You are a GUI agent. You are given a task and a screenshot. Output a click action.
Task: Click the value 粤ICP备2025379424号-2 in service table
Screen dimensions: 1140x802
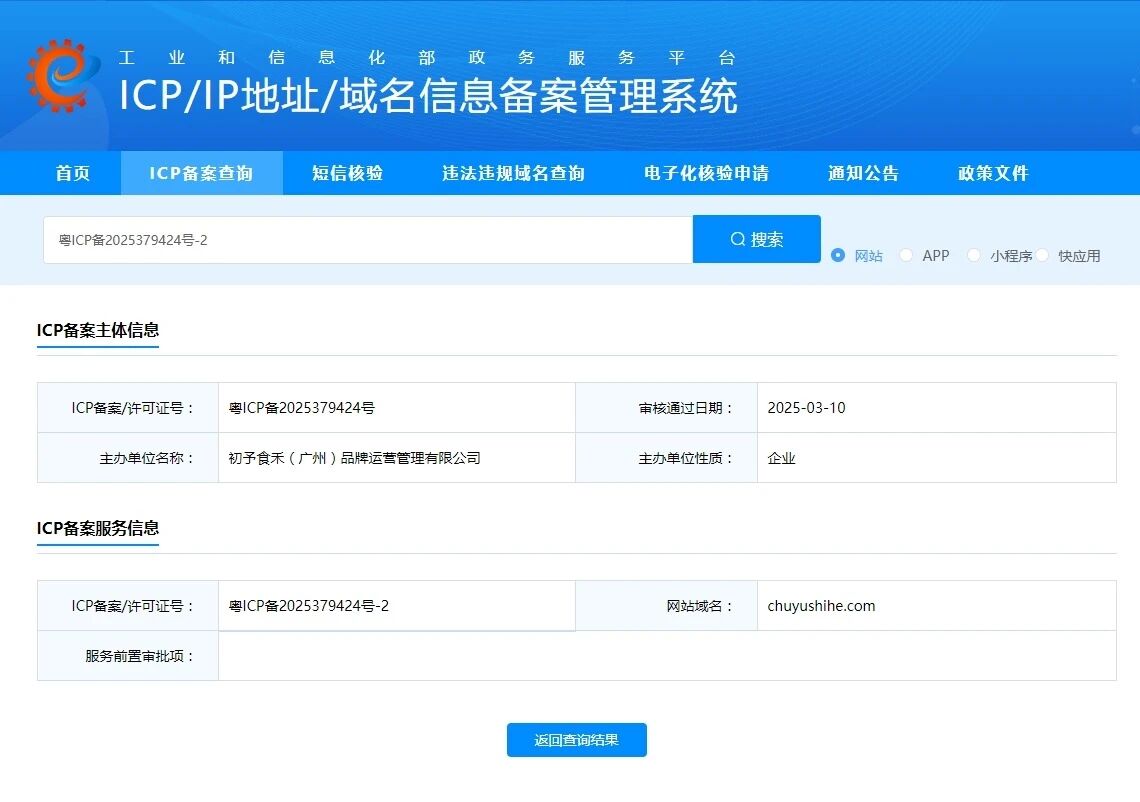(308, 606)
